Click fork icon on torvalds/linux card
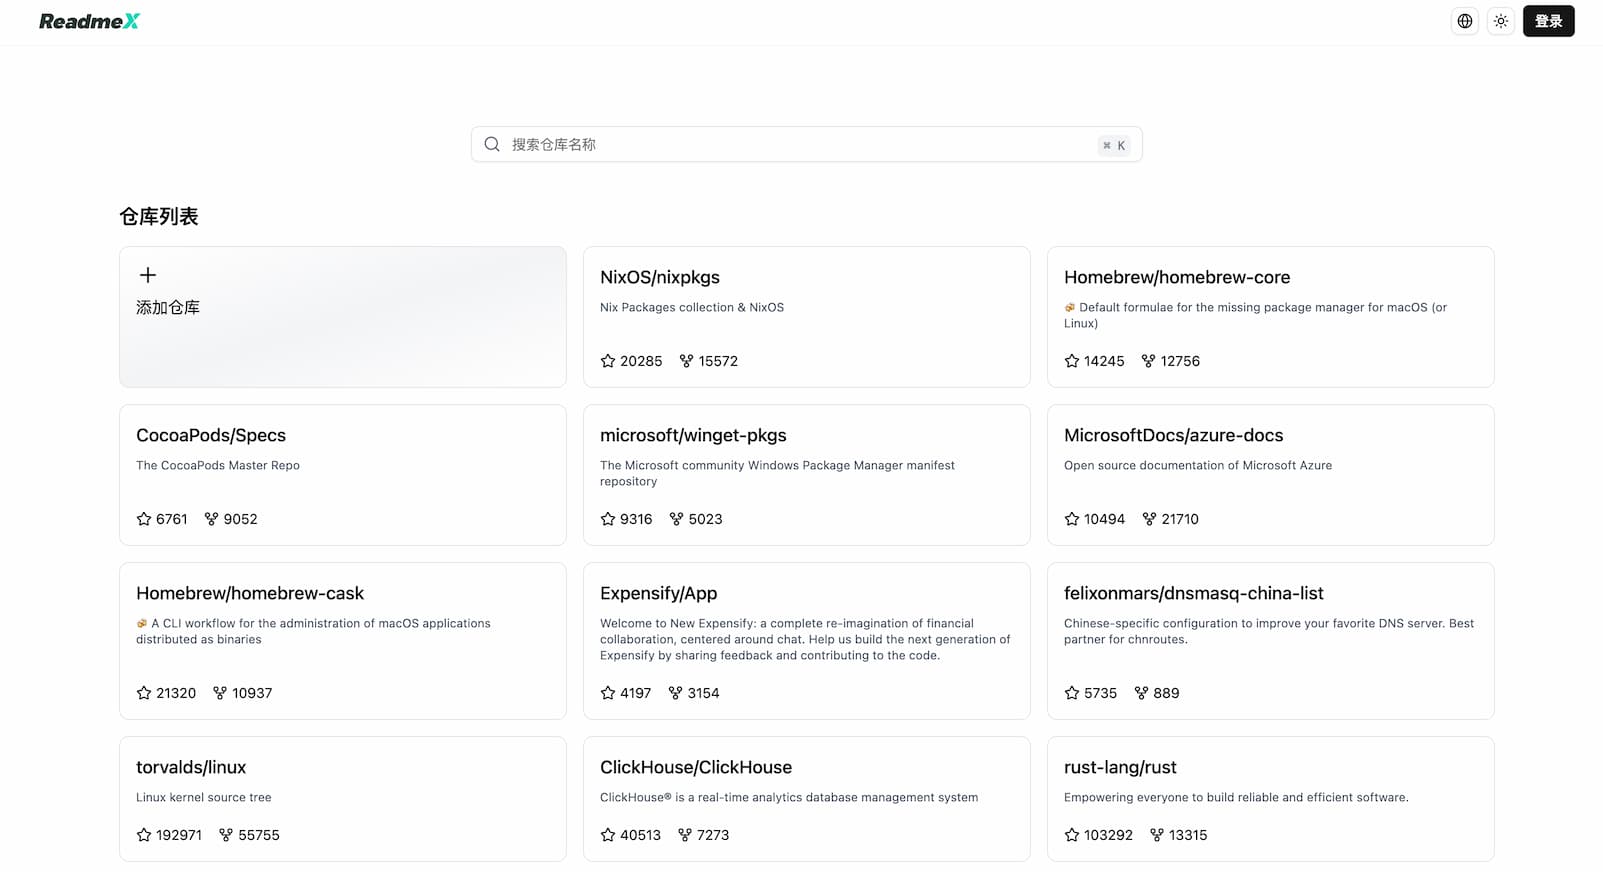This screenshot has width=1603, height=872. [x=226, y=835]
